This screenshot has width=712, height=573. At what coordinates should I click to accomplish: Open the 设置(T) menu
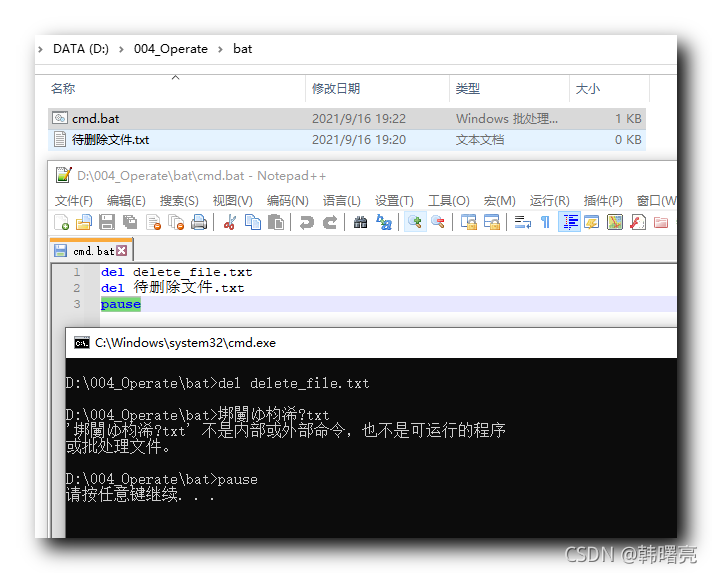pyautogui.click(x=394, y=201)
